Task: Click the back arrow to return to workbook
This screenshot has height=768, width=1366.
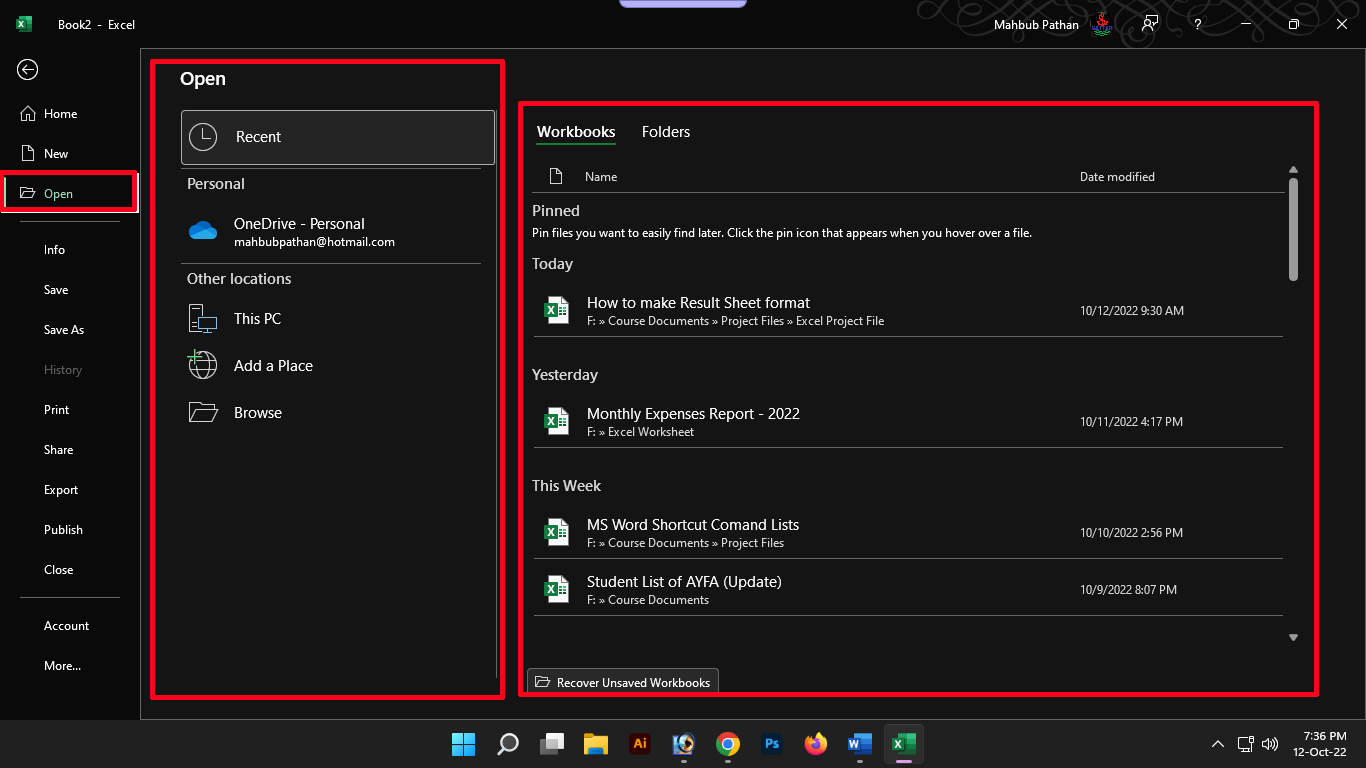Action: (28, 69)
